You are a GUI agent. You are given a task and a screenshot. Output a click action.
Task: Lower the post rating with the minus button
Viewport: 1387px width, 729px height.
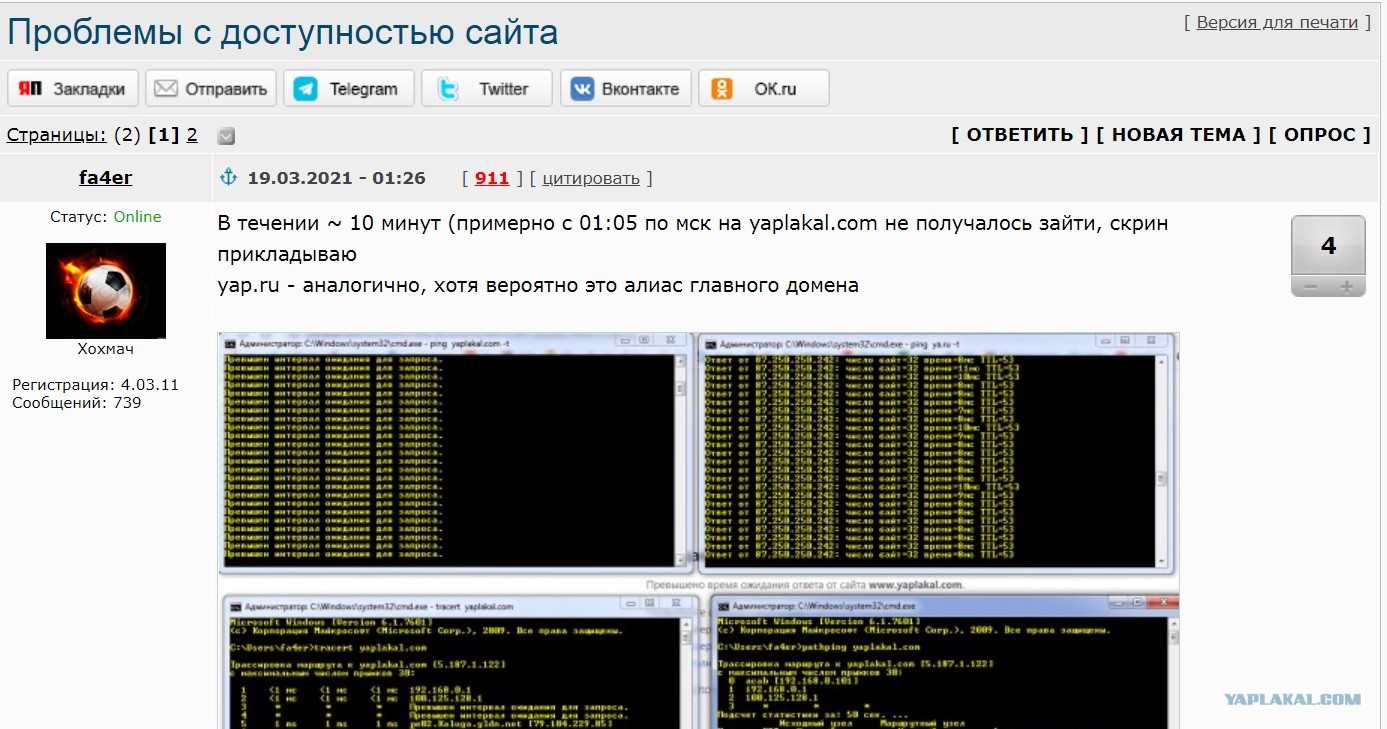click(1310, 286)
